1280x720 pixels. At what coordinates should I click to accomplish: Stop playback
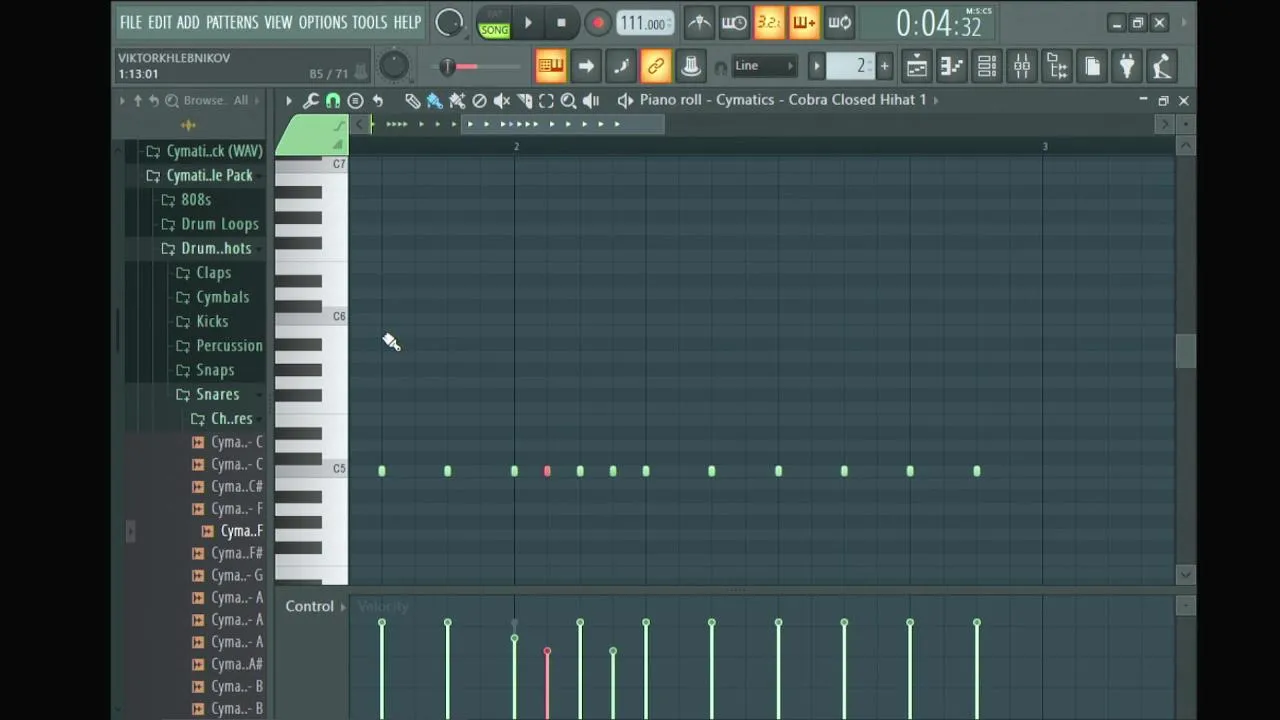click(x=561, y=22)
